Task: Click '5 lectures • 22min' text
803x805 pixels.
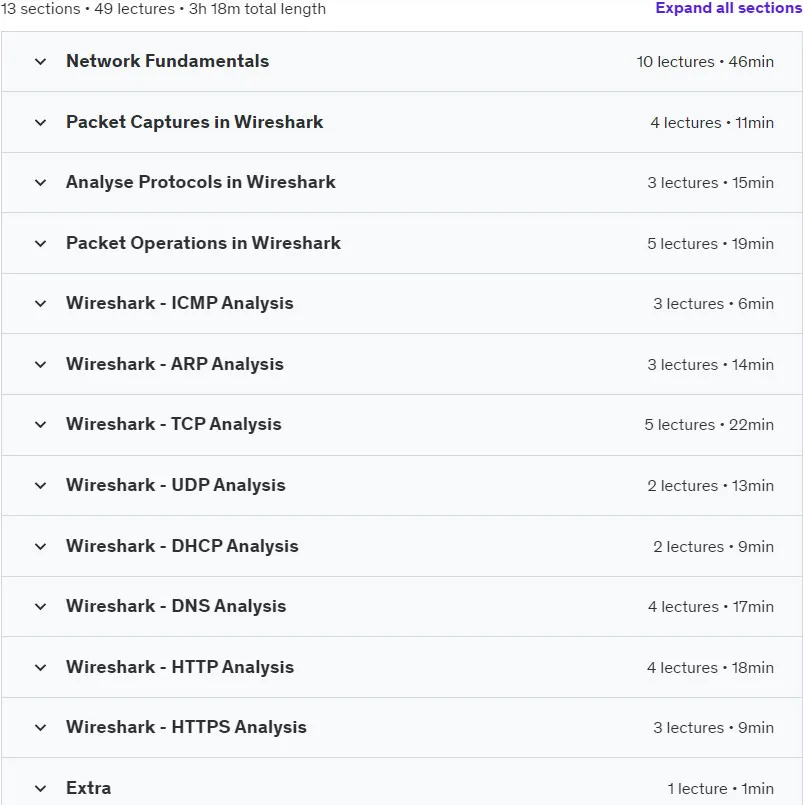Action: 709,425
